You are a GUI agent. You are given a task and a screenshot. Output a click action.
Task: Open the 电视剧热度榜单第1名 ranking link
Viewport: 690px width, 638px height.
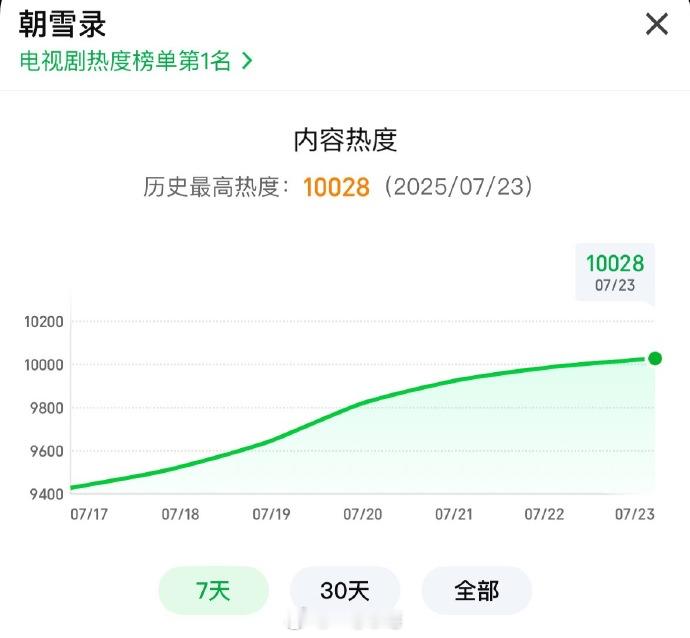pos(136,61)
